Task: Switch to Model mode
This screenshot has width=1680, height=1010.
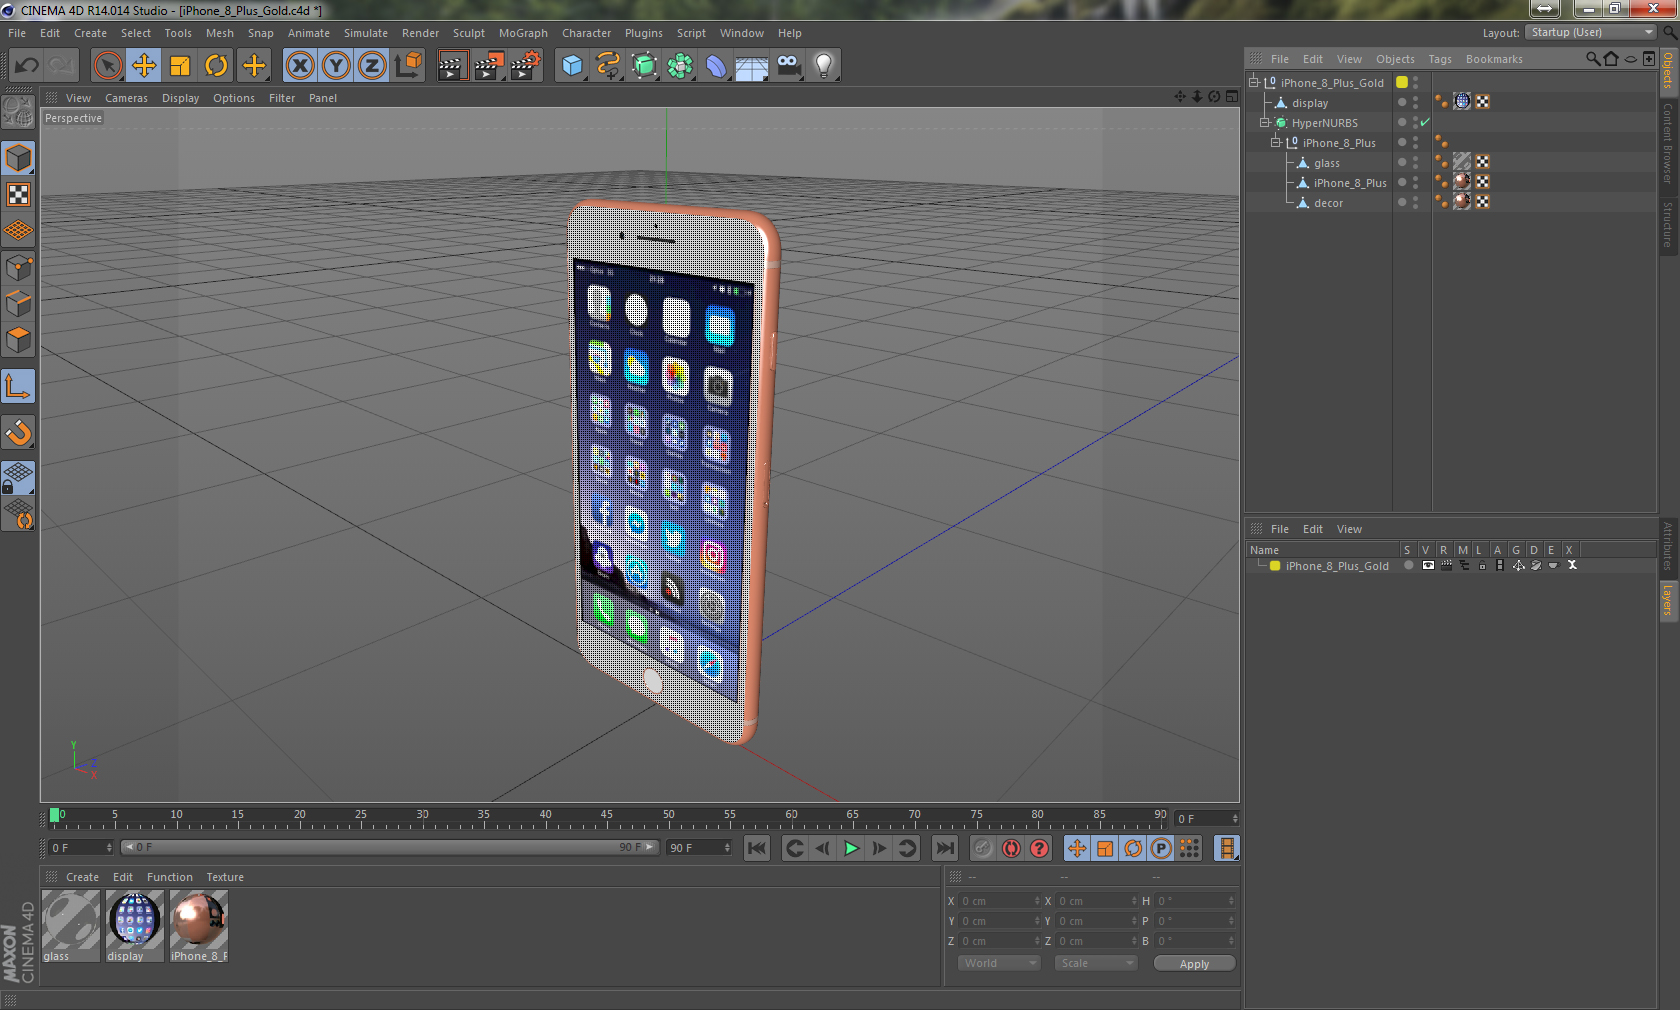Action: click(18, 158)
